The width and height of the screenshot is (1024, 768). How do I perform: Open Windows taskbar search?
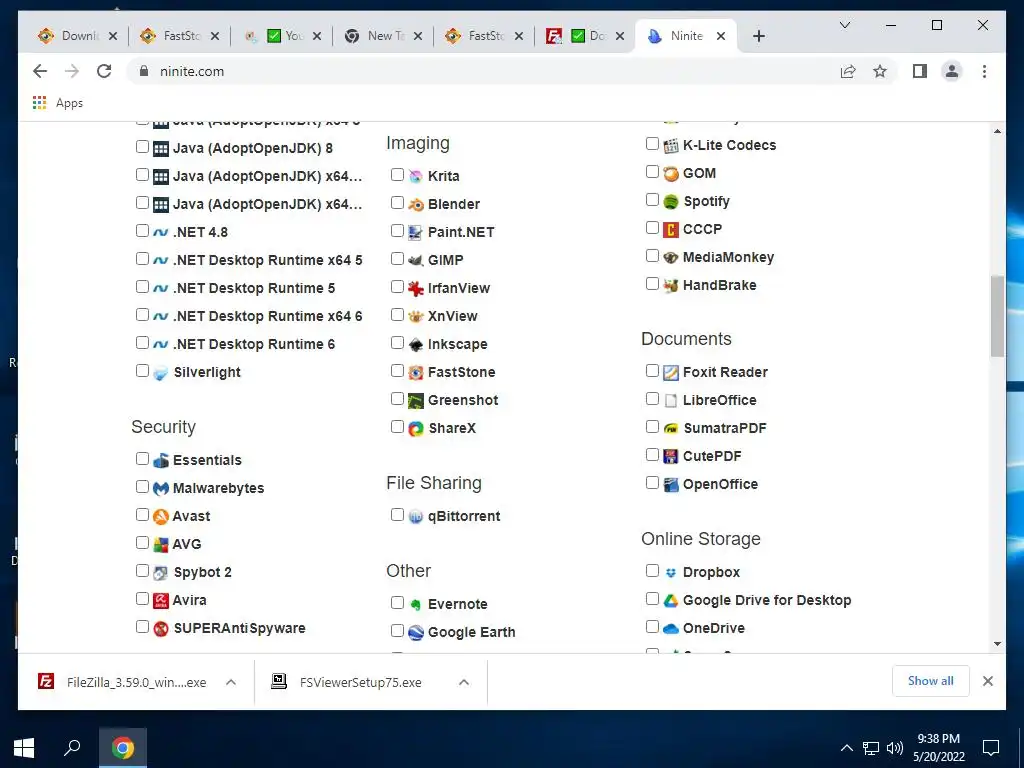[72, 748]
